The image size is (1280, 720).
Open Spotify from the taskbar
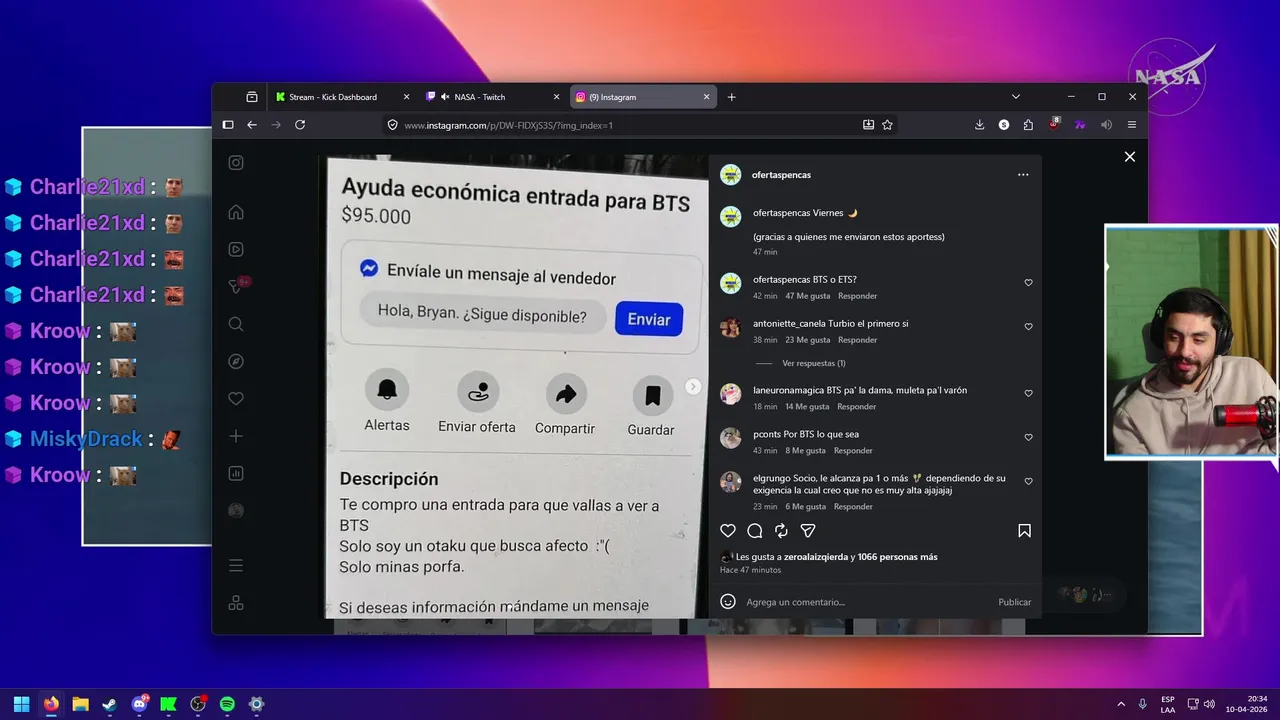227,704
